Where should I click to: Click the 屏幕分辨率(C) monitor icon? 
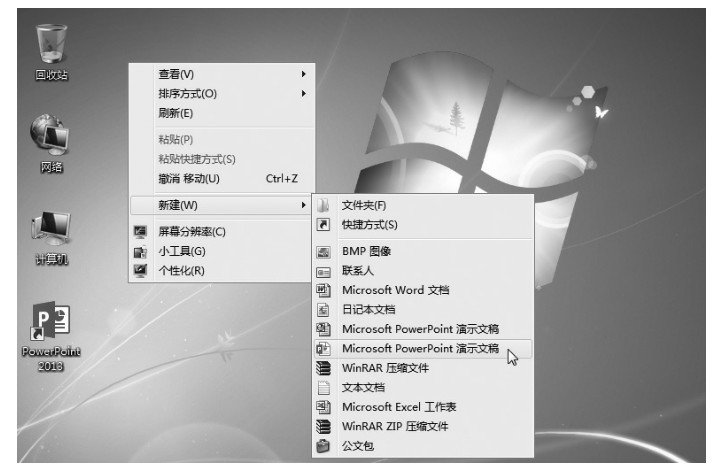(x=140, y=232)
